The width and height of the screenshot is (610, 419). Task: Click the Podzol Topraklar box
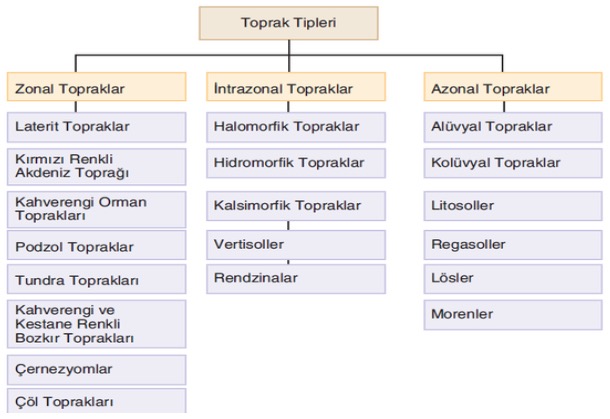click(x=96, y=246)
